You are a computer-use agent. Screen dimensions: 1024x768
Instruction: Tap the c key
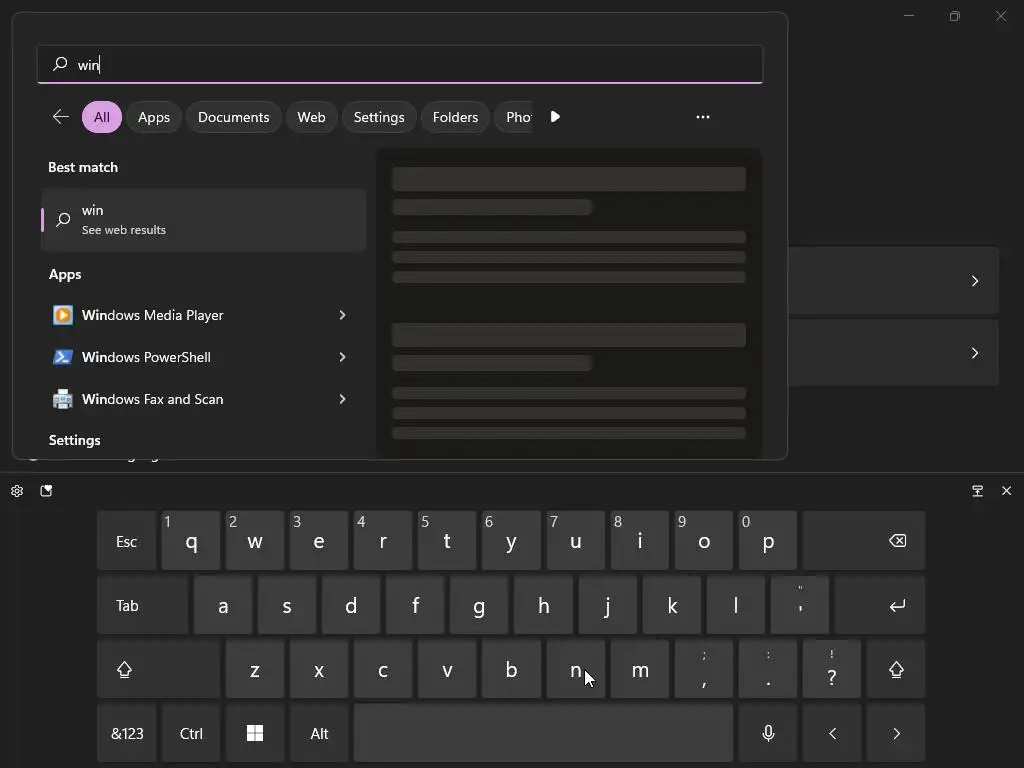(x=383, y=669)
